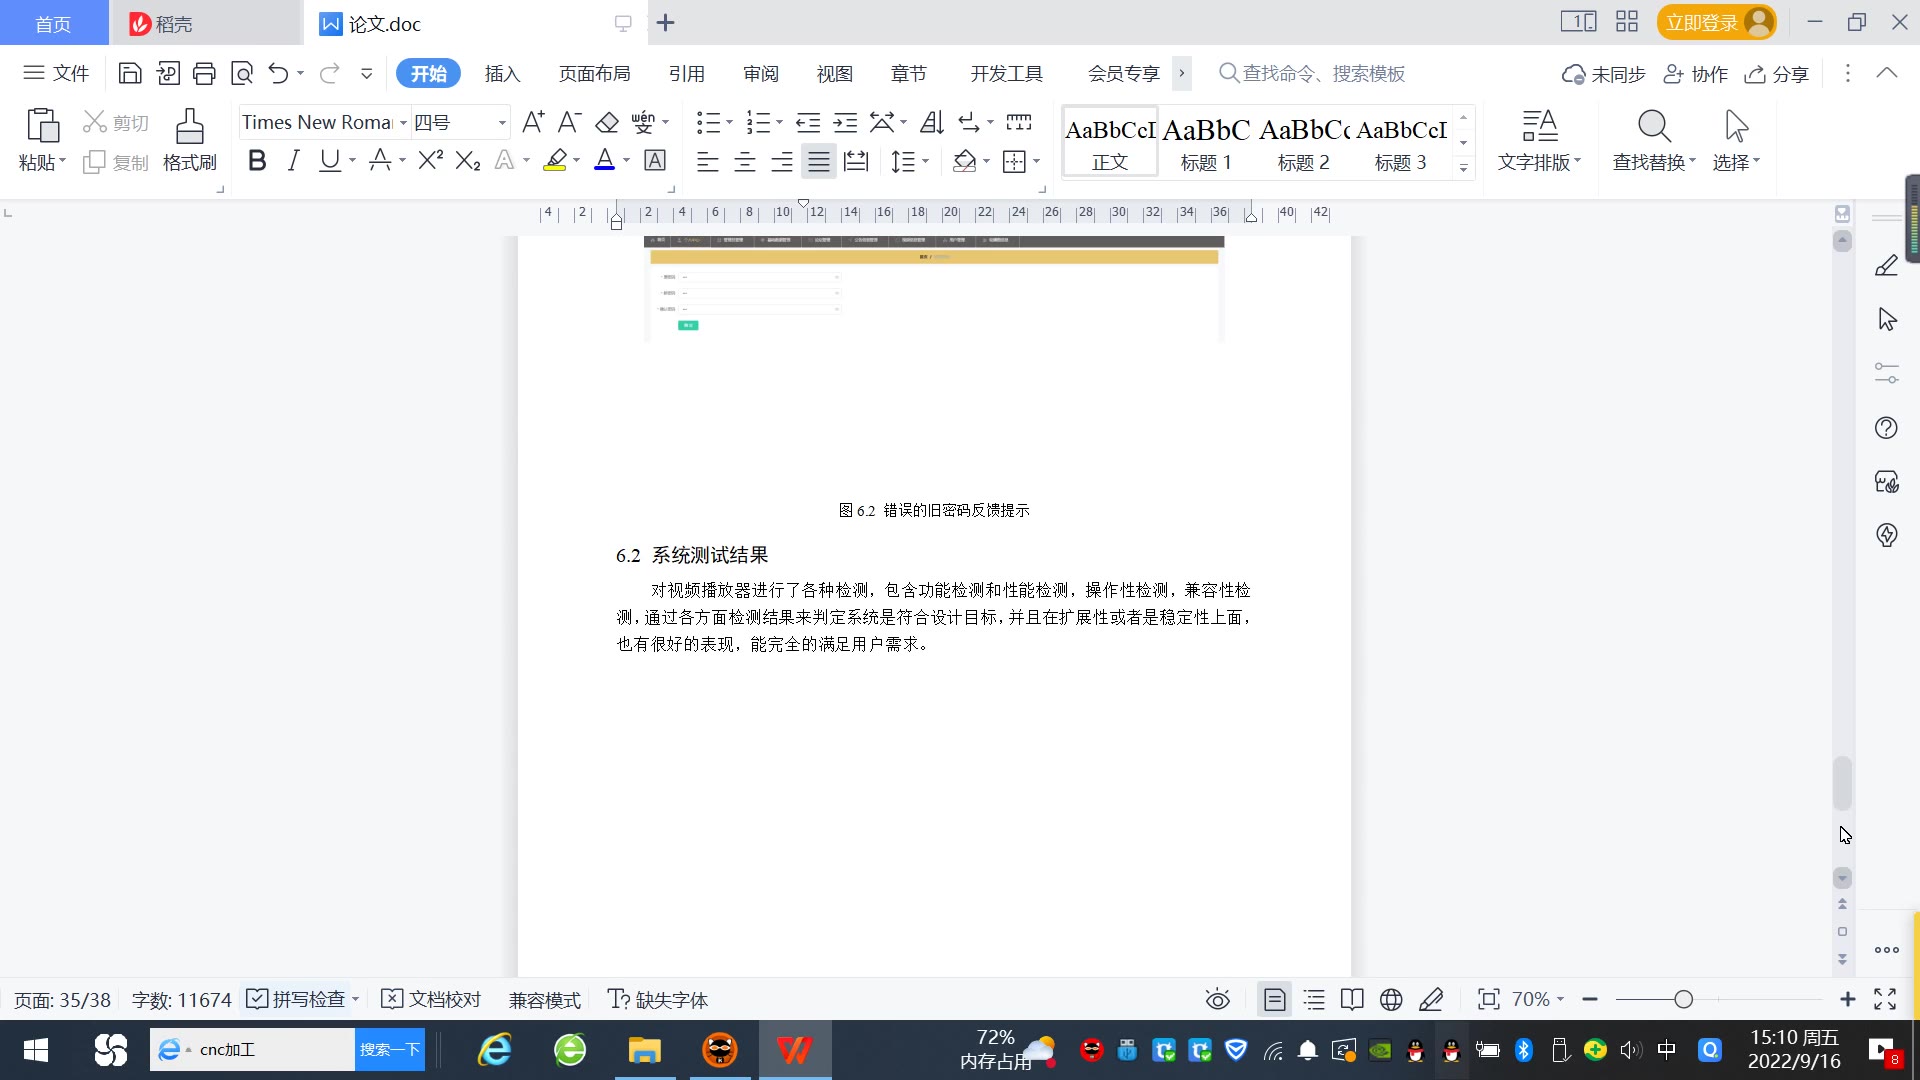Expand the font size 四号 dropdown

click(x=502, y=123)
